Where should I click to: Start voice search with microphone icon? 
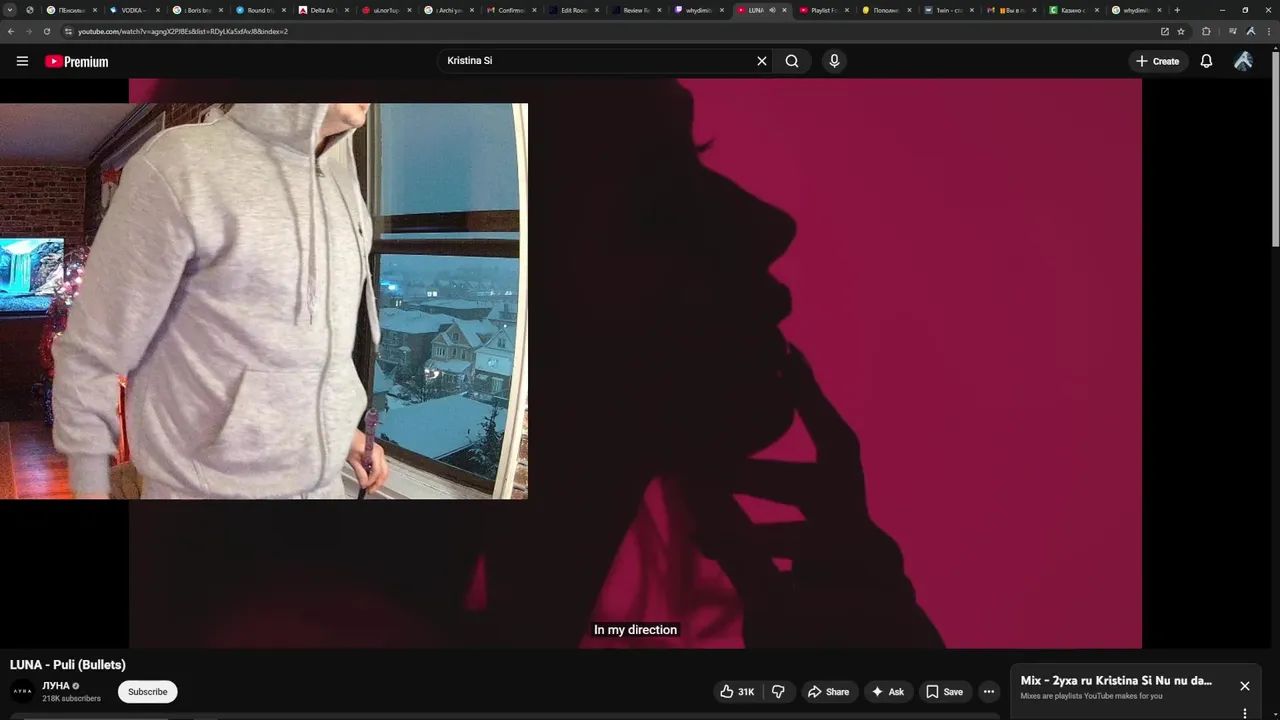pyautogui.click(x=834, y=61)
